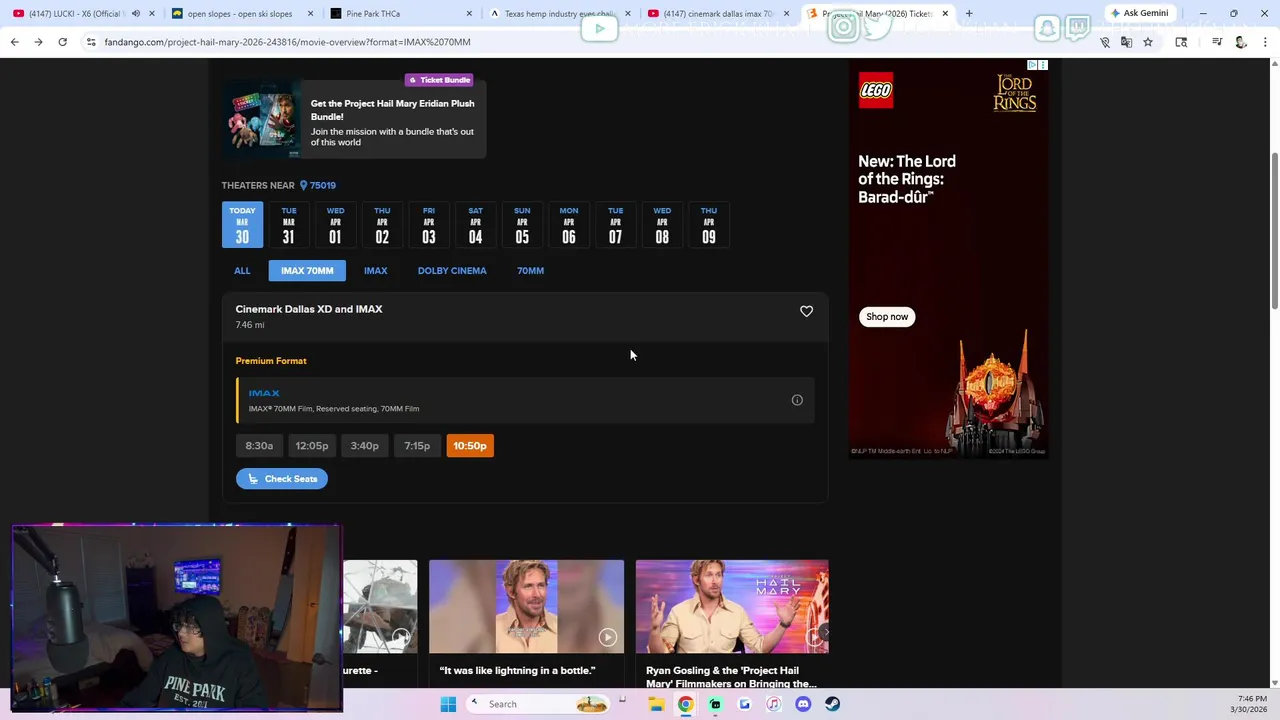
Task: Click the Cinemark Dallas XD and IMAX name
Action: pyautogui.click(x=309, y=309)
